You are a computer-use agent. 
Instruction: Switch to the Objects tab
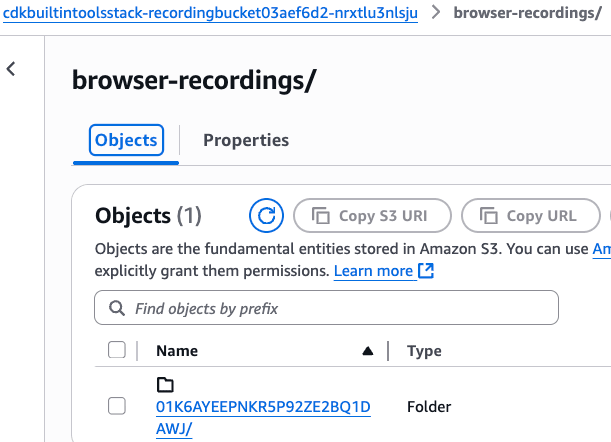click(x=126, y=140)
